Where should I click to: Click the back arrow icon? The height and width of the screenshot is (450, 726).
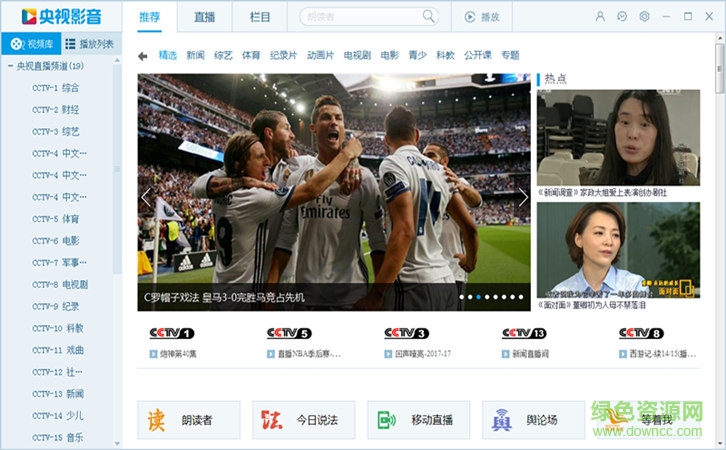[x=143, y=56]
